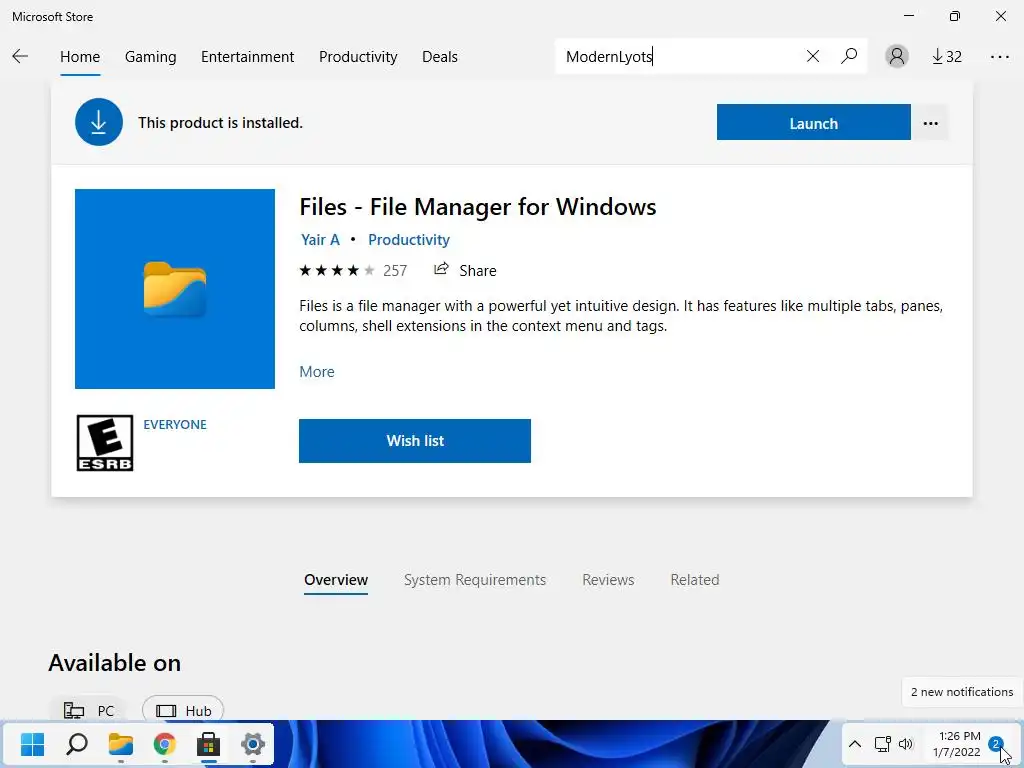Select the PC availability chip

[x=89, y=711]
